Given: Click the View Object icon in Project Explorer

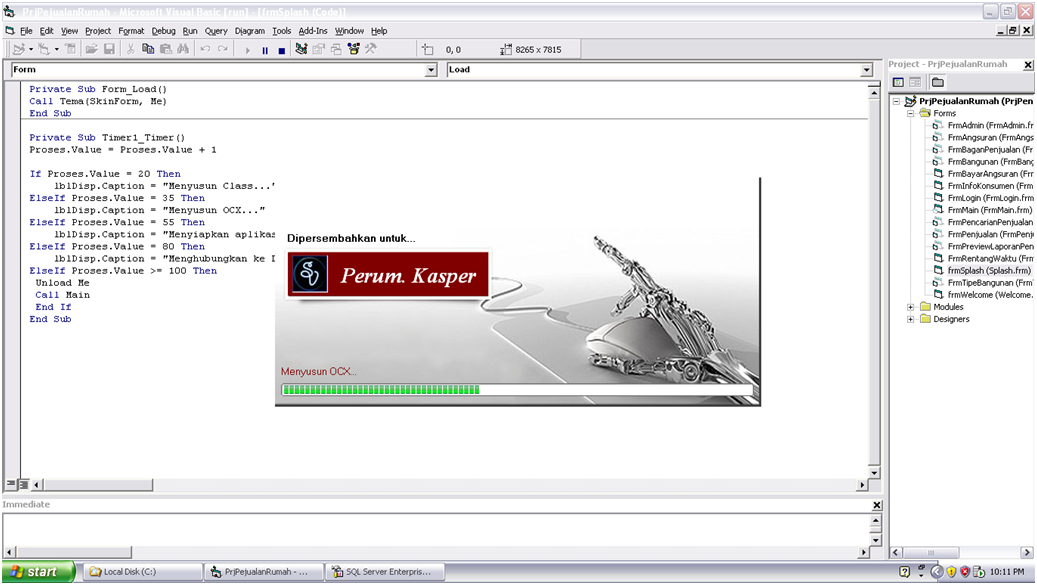Looking at the screenshot, I should point(916,81).
